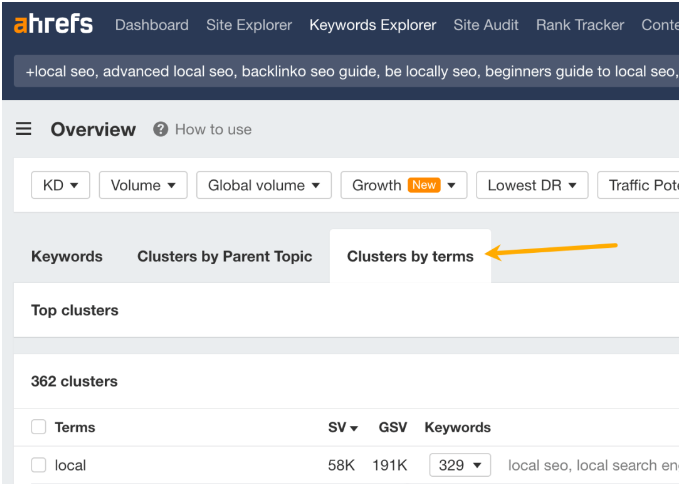Screen dimensions: 688x484
Task: Expand the 329 keywords dropdown
Action: coord(460,465)
